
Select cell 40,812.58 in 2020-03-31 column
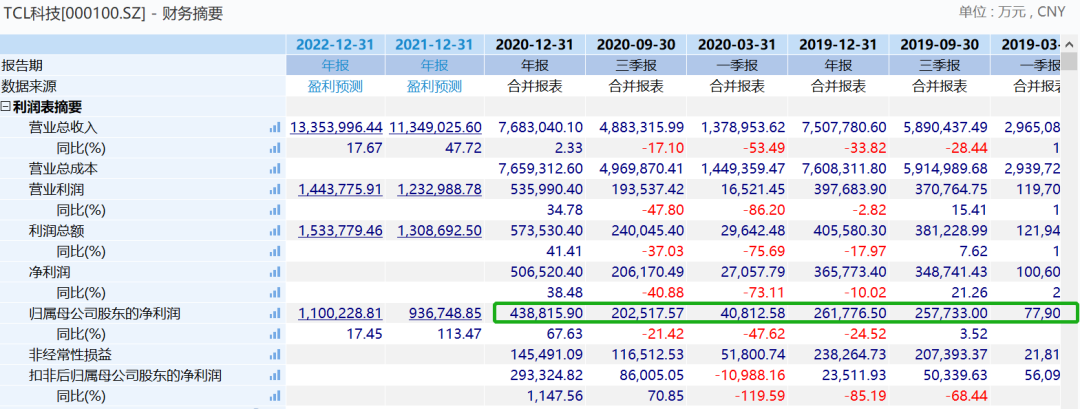tap(752, 313)
